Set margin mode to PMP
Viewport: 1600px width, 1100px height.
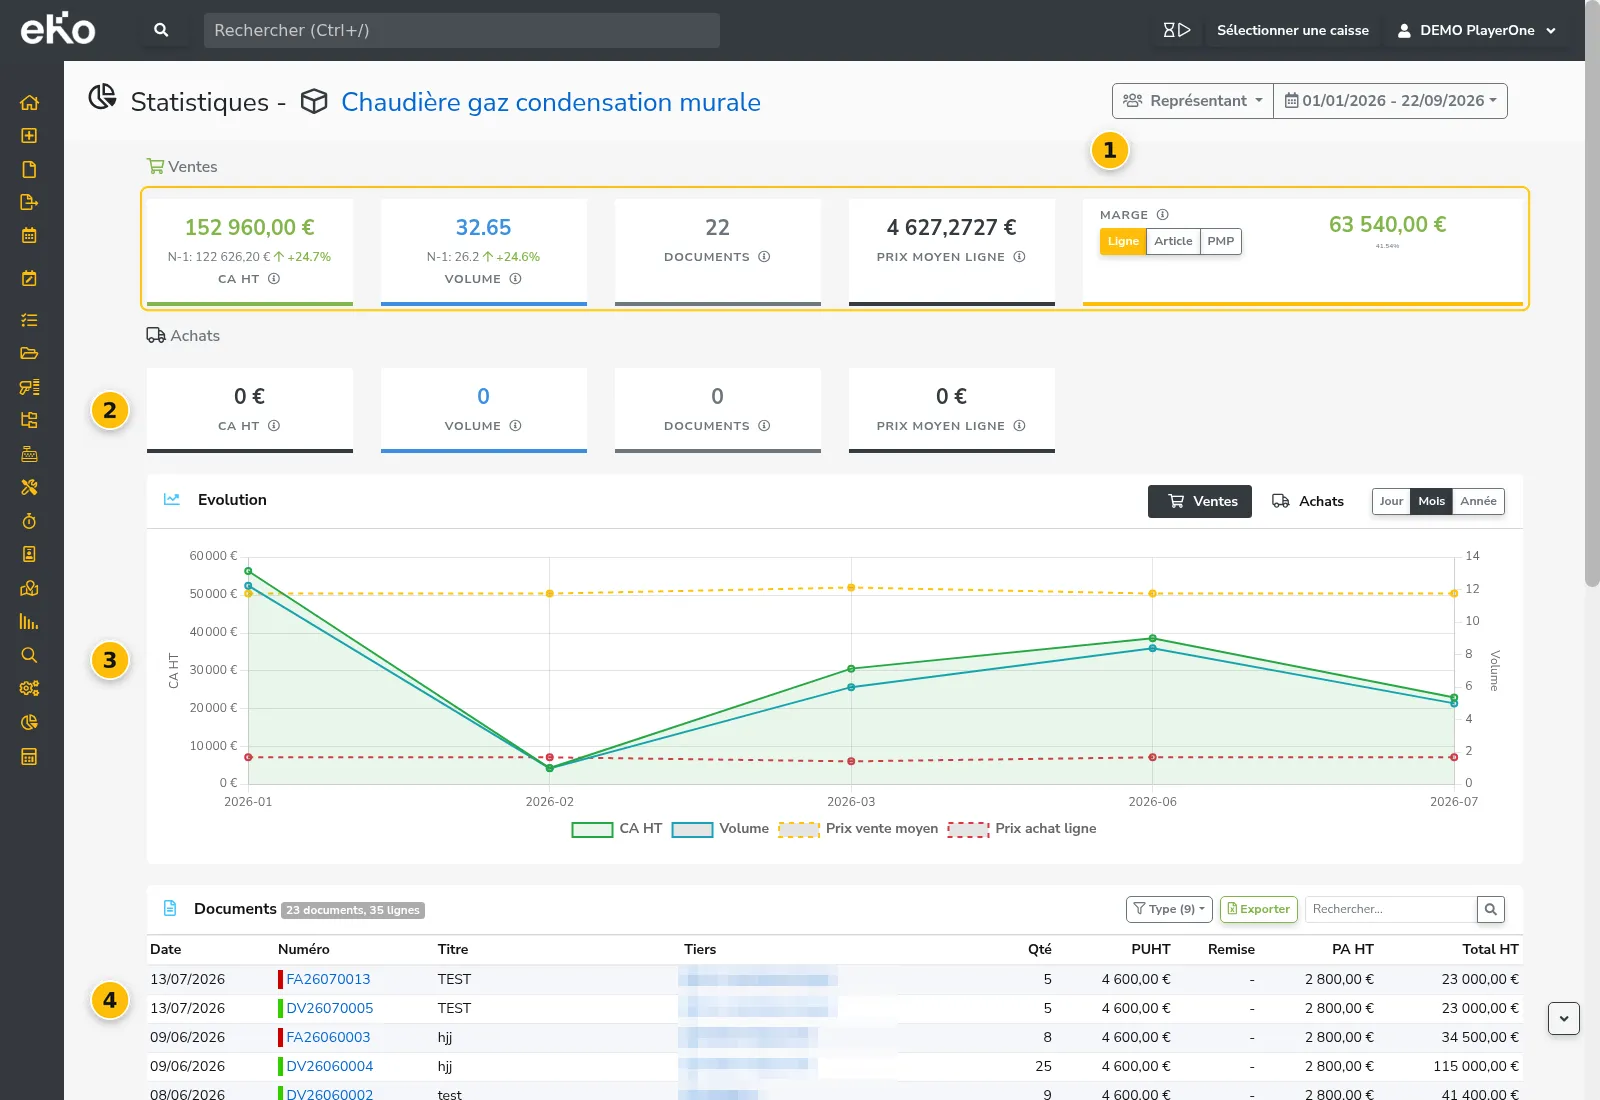point(1220,241)
